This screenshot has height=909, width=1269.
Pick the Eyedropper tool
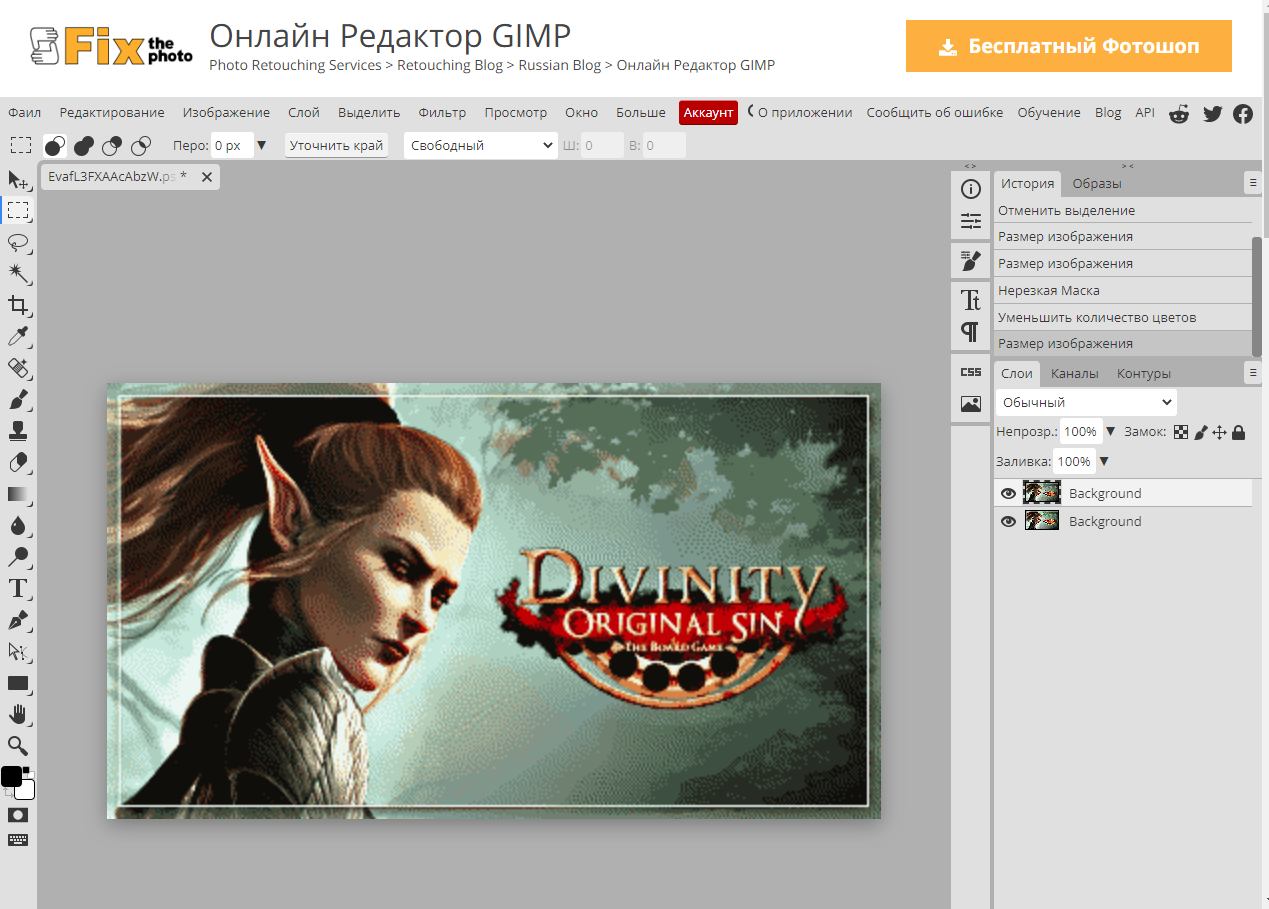tap(18, 336)
